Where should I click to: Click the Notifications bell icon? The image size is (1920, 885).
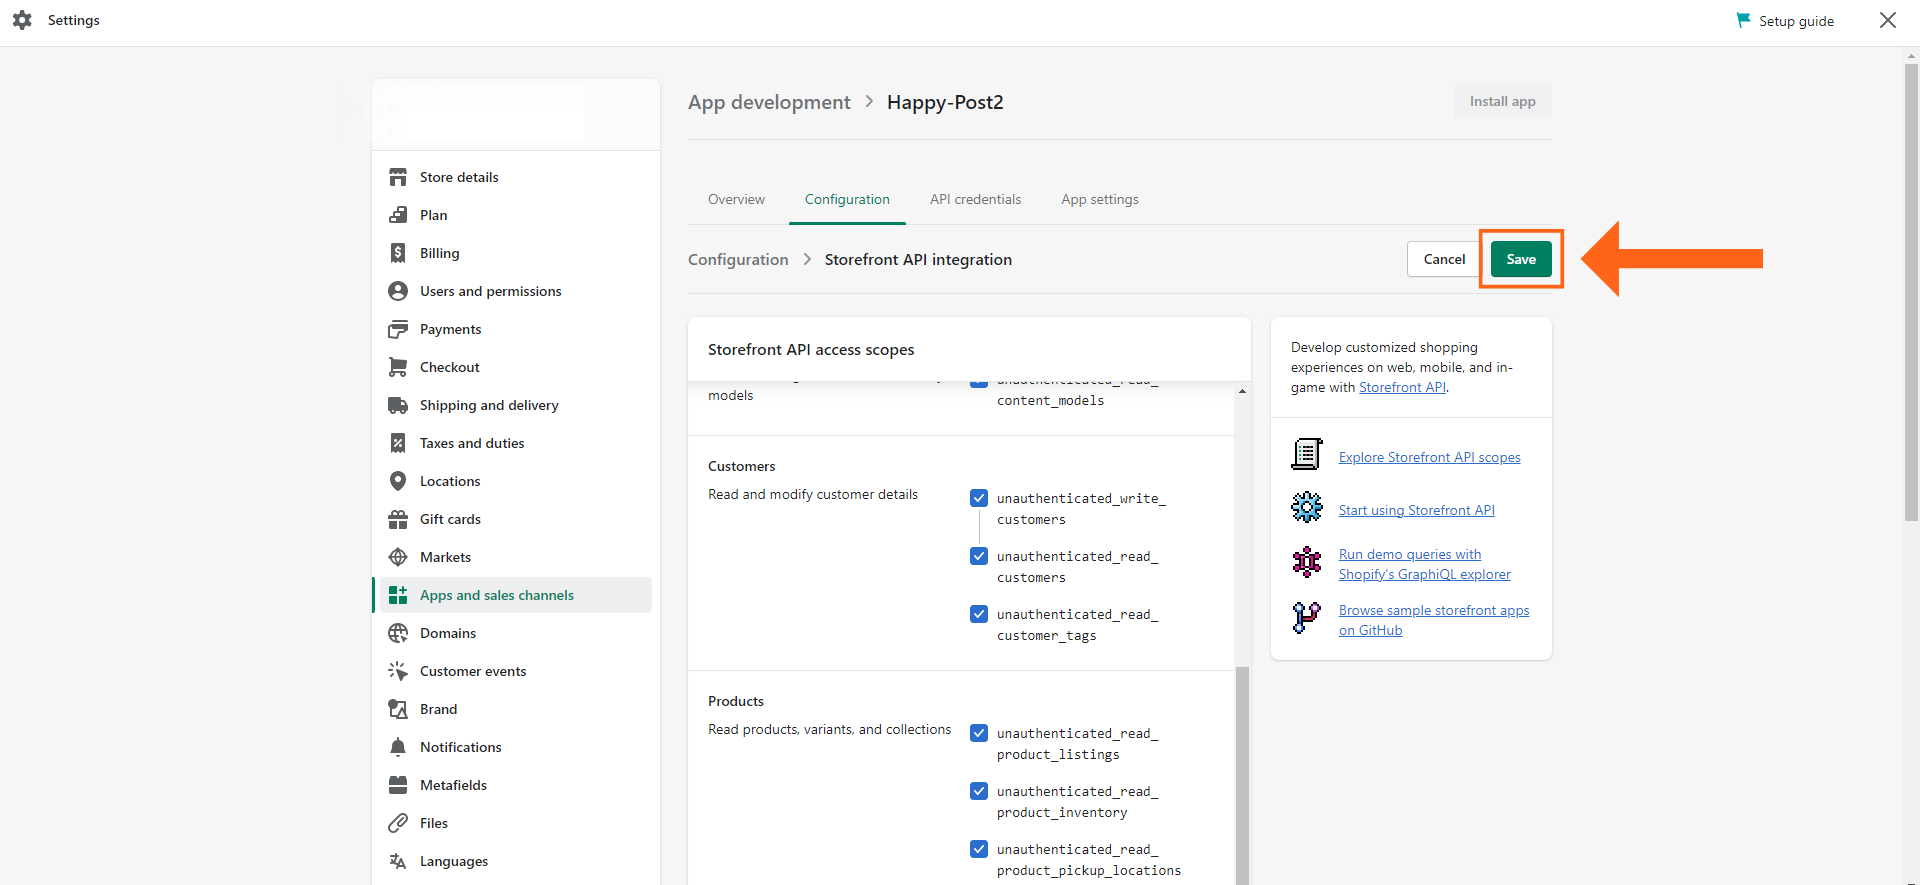tap(398, 747)
